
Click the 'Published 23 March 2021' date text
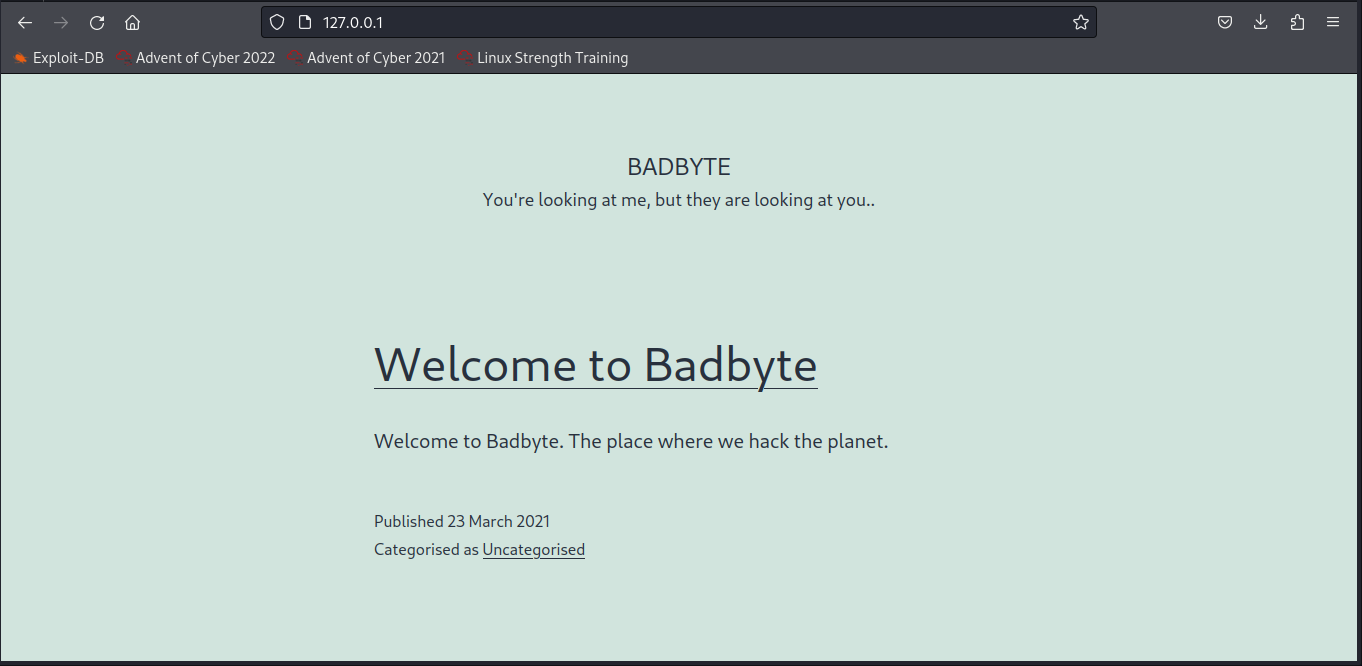[462, 521]
